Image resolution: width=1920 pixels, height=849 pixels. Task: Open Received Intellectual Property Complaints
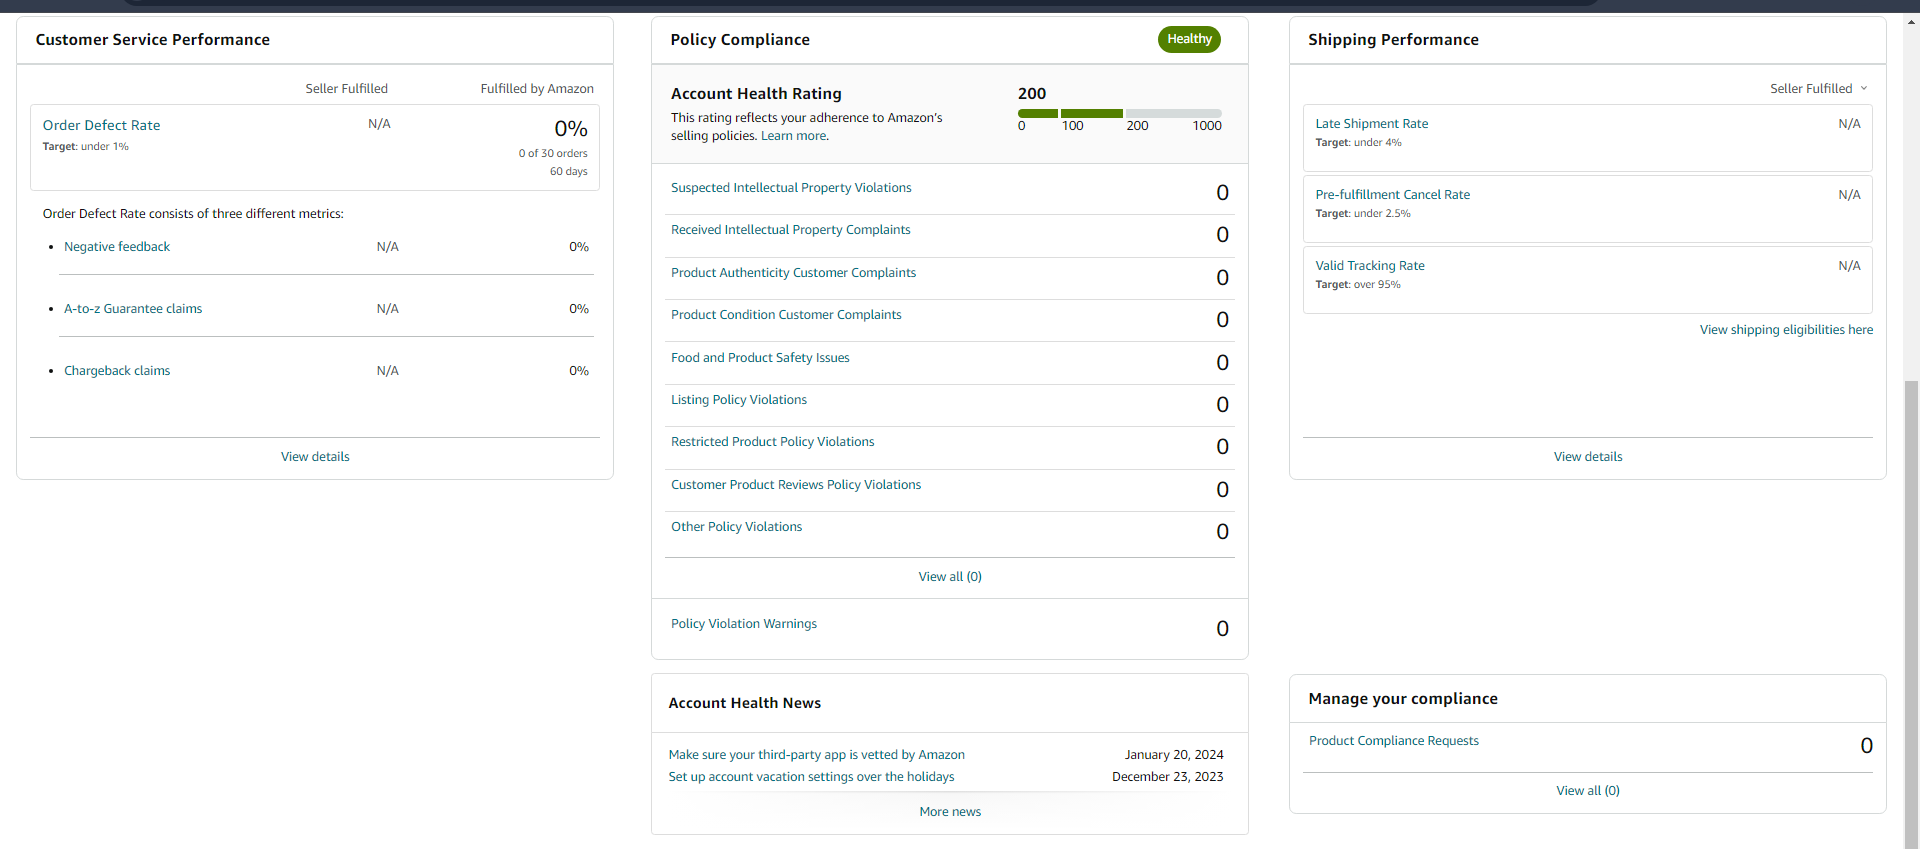pyautogui.click(x=791, y=230)
